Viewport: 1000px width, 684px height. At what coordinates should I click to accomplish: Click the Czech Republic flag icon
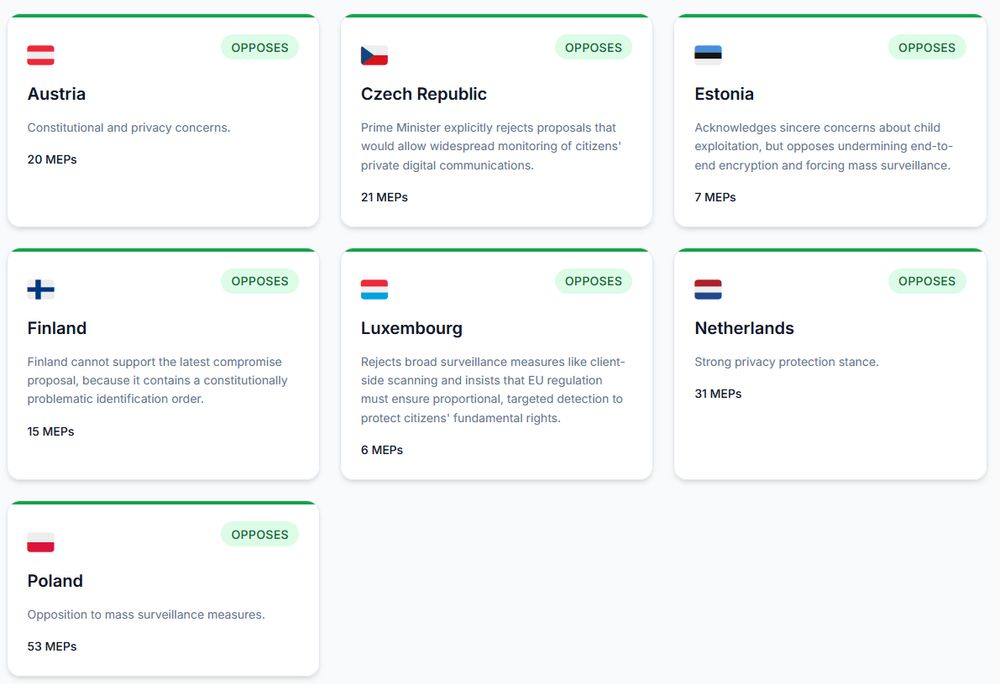click(x=374, y=56)
